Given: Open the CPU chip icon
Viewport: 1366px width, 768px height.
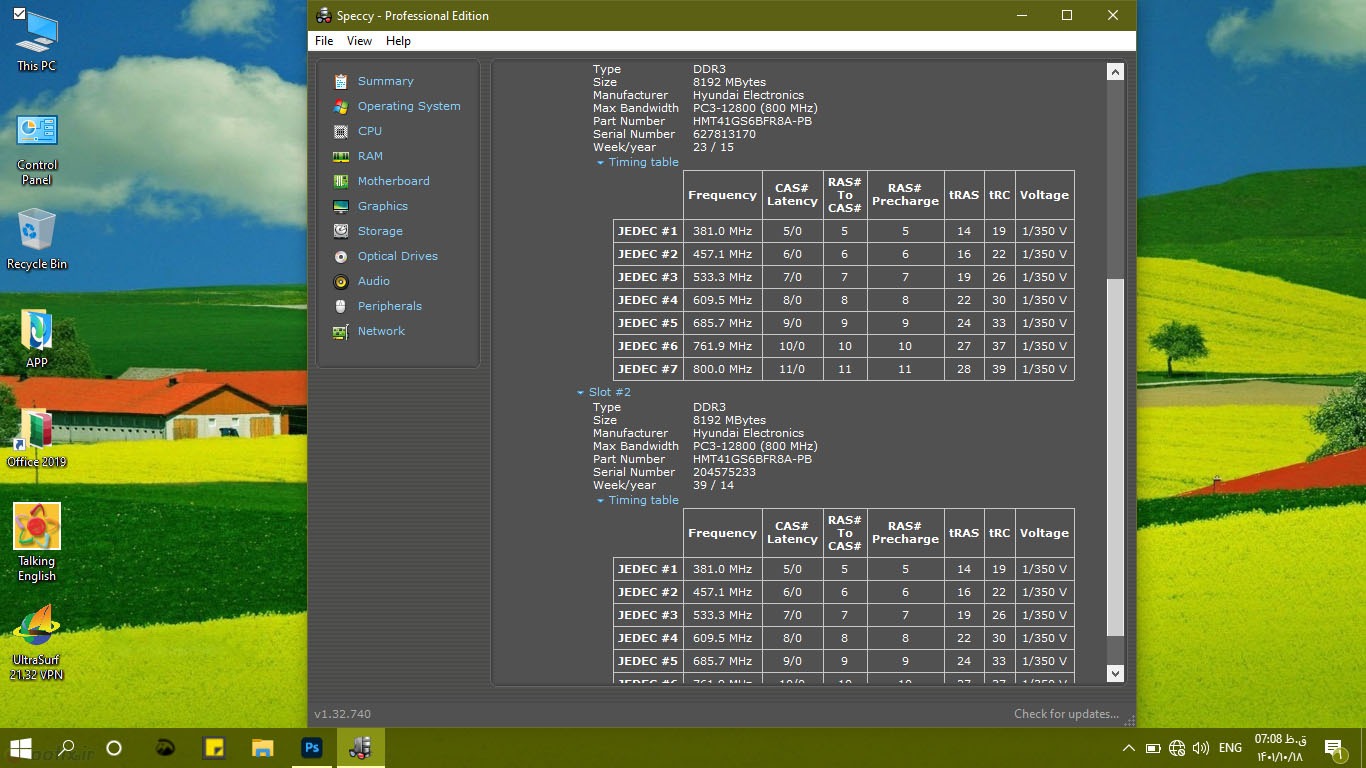Looking at the screenshot, I should (341, 131).
